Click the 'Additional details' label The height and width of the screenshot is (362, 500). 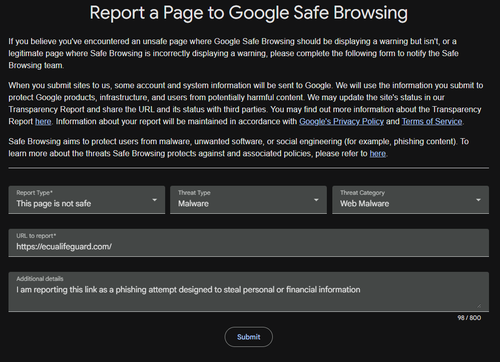40,279
